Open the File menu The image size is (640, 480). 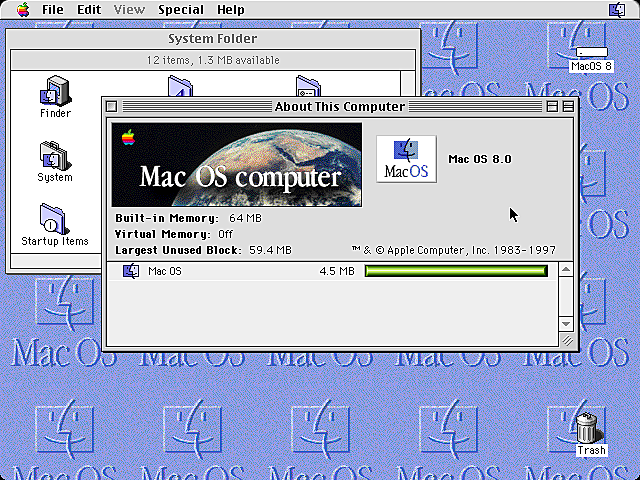[x=53, y=9]
